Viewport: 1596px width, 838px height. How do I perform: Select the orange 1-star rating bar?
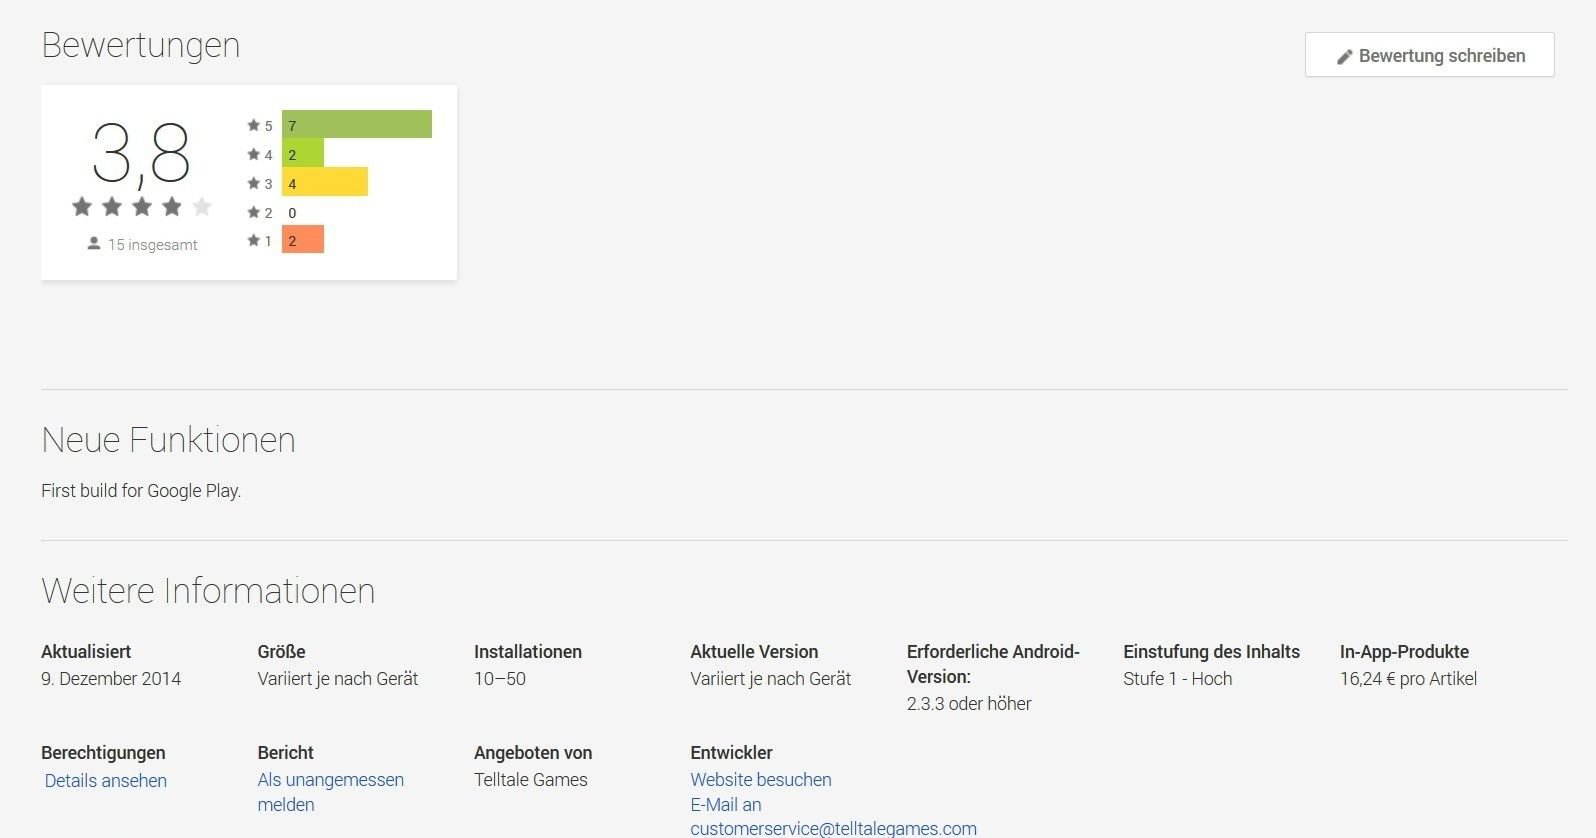tap(302, 240)
